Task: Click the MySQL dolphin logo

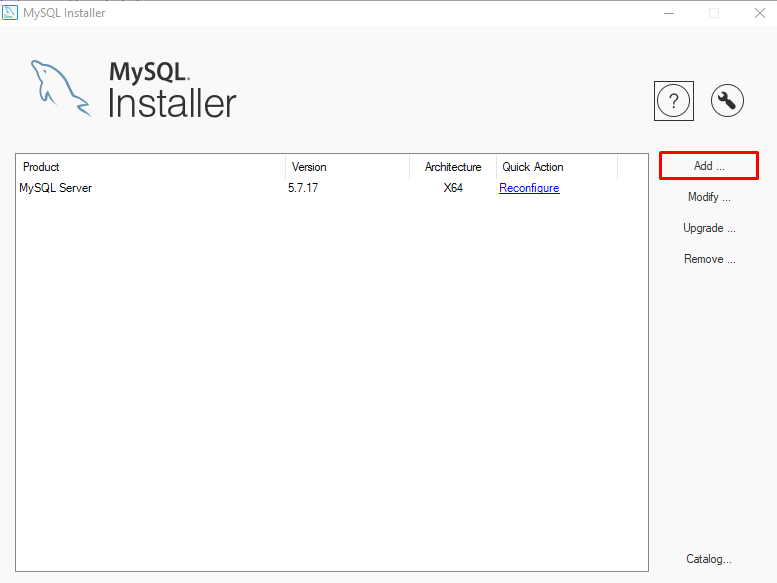Action: click(60, 89)
